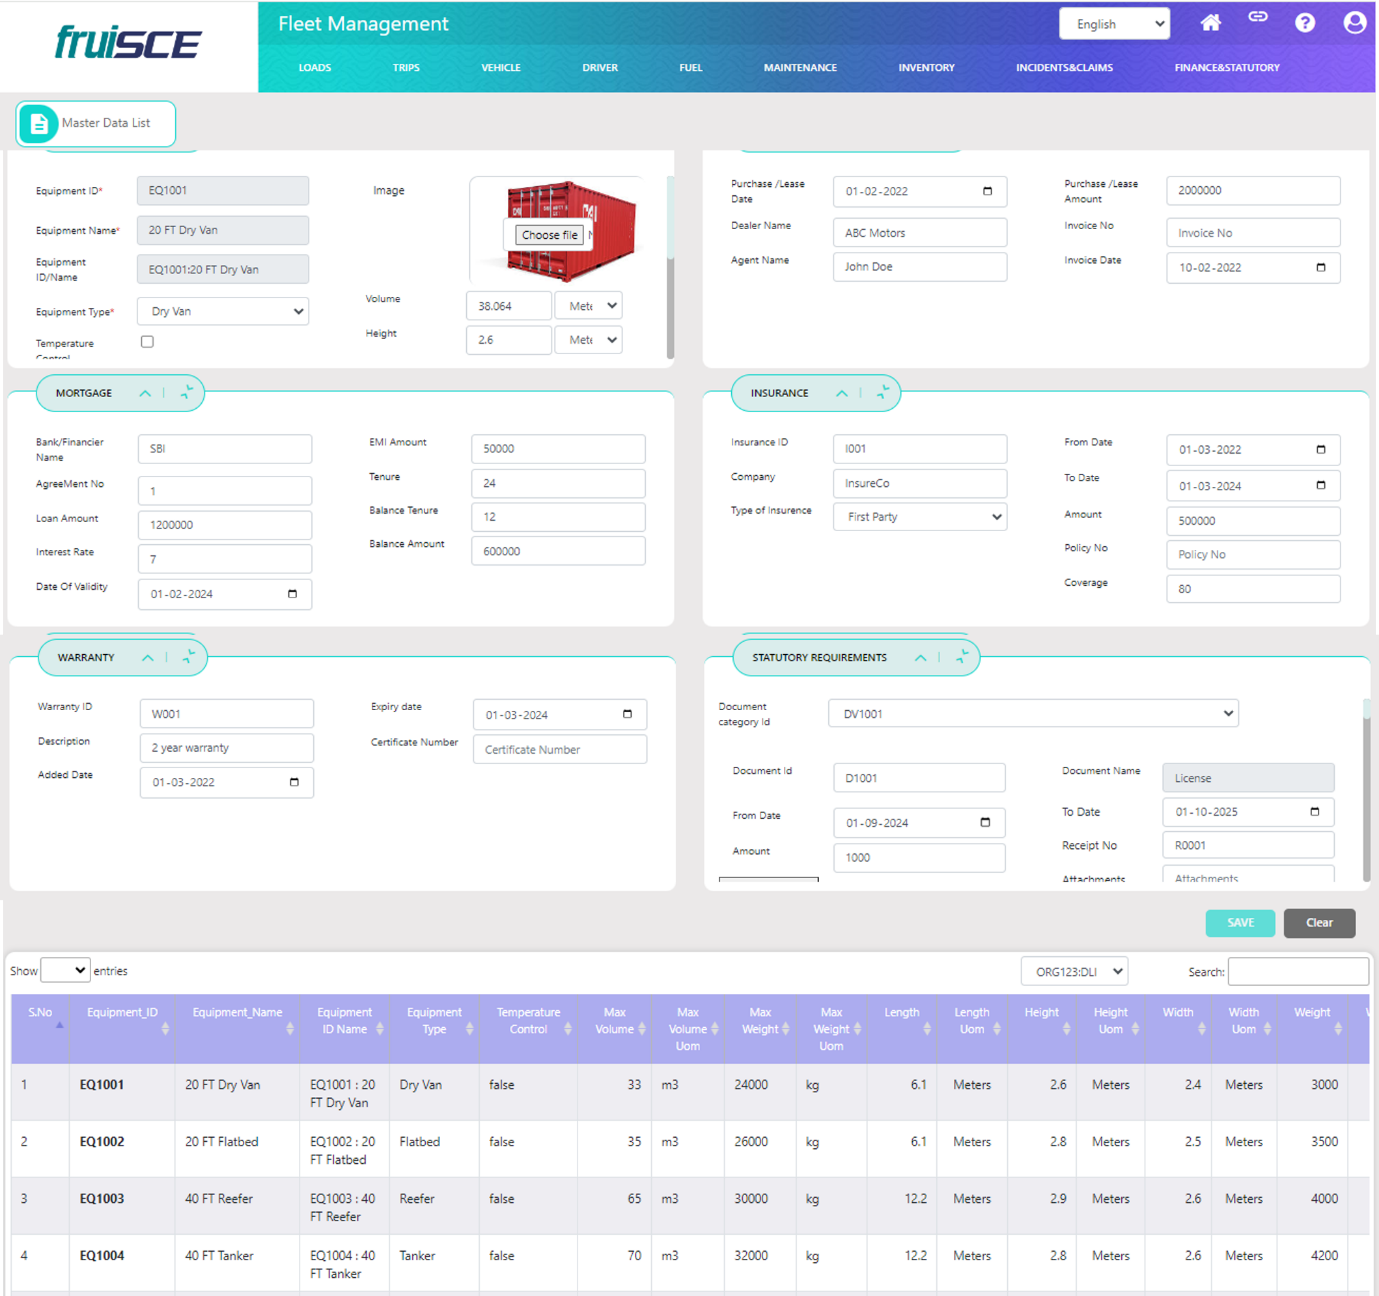Open the English language dropdown
Viewport: 1379px width, 1296px height.
(1114, 24)
